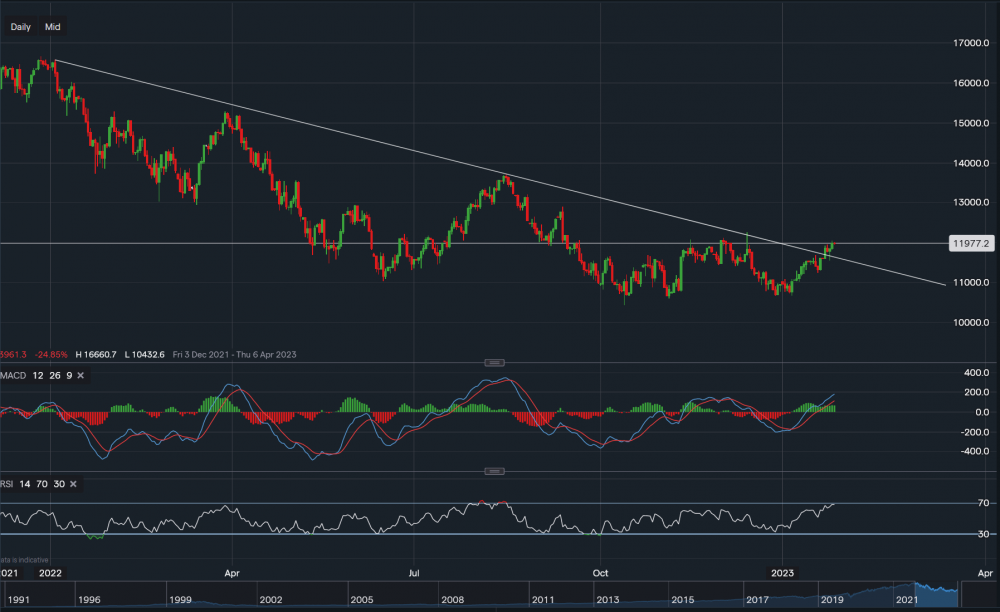Open the Daily timeframe selector
The height and width of the screenshot is (612, 1000).
20,27
